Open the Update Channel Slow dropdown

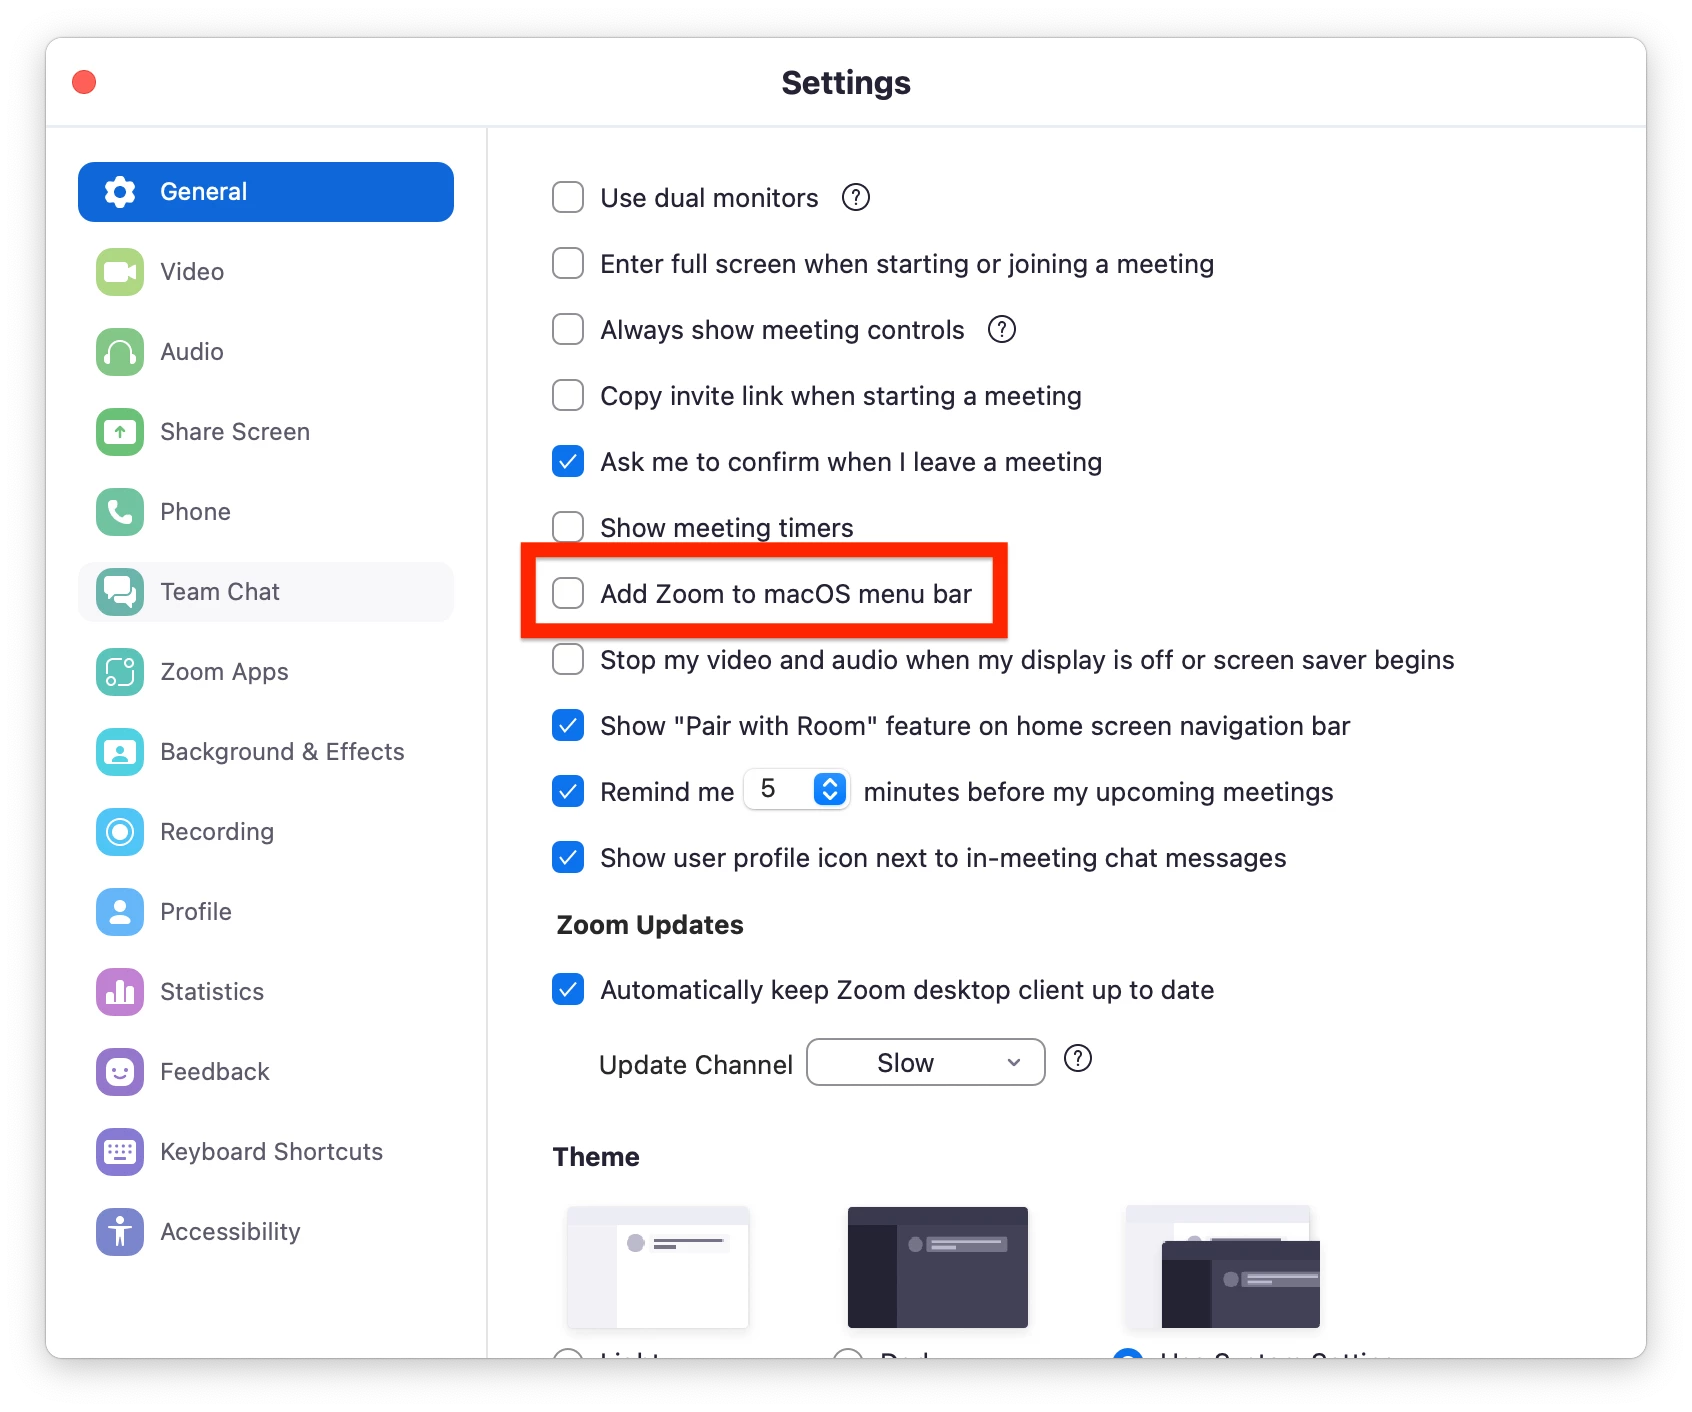pos(926,1062)
